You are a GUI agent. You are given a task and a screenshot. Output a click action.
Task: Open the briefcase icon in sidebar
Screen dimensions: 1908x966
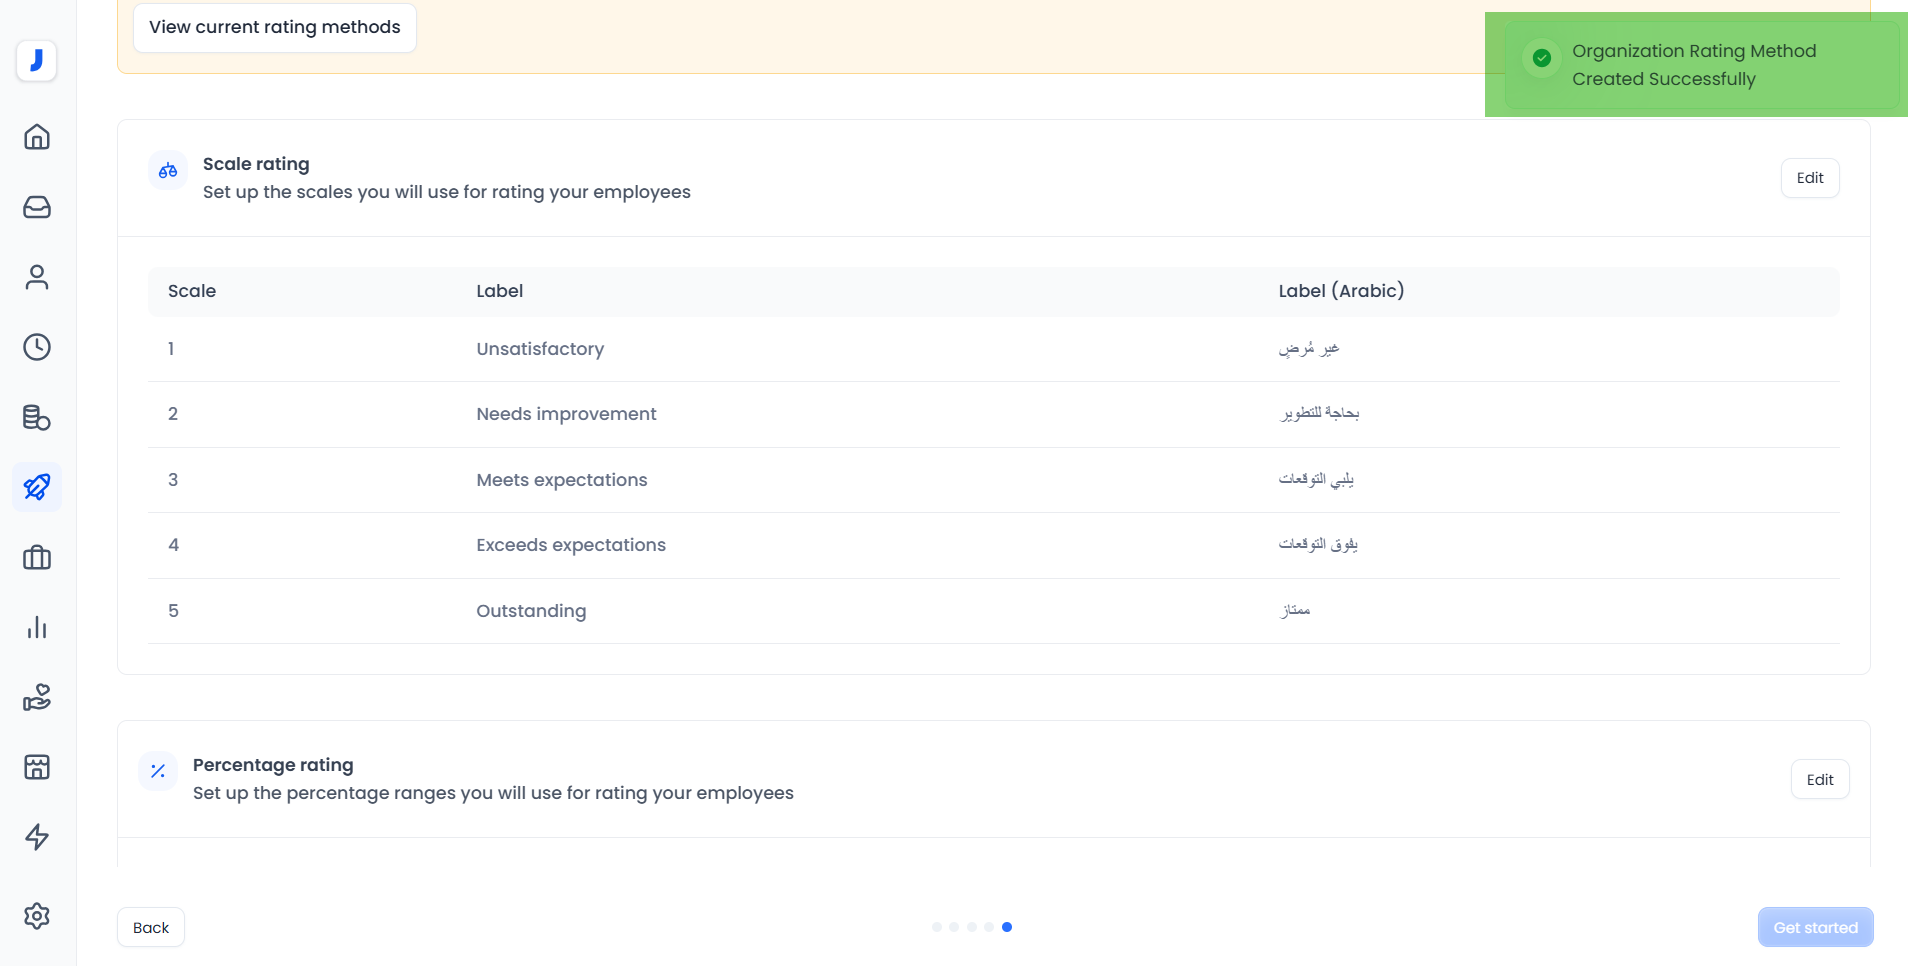click(x=37, y=557)
